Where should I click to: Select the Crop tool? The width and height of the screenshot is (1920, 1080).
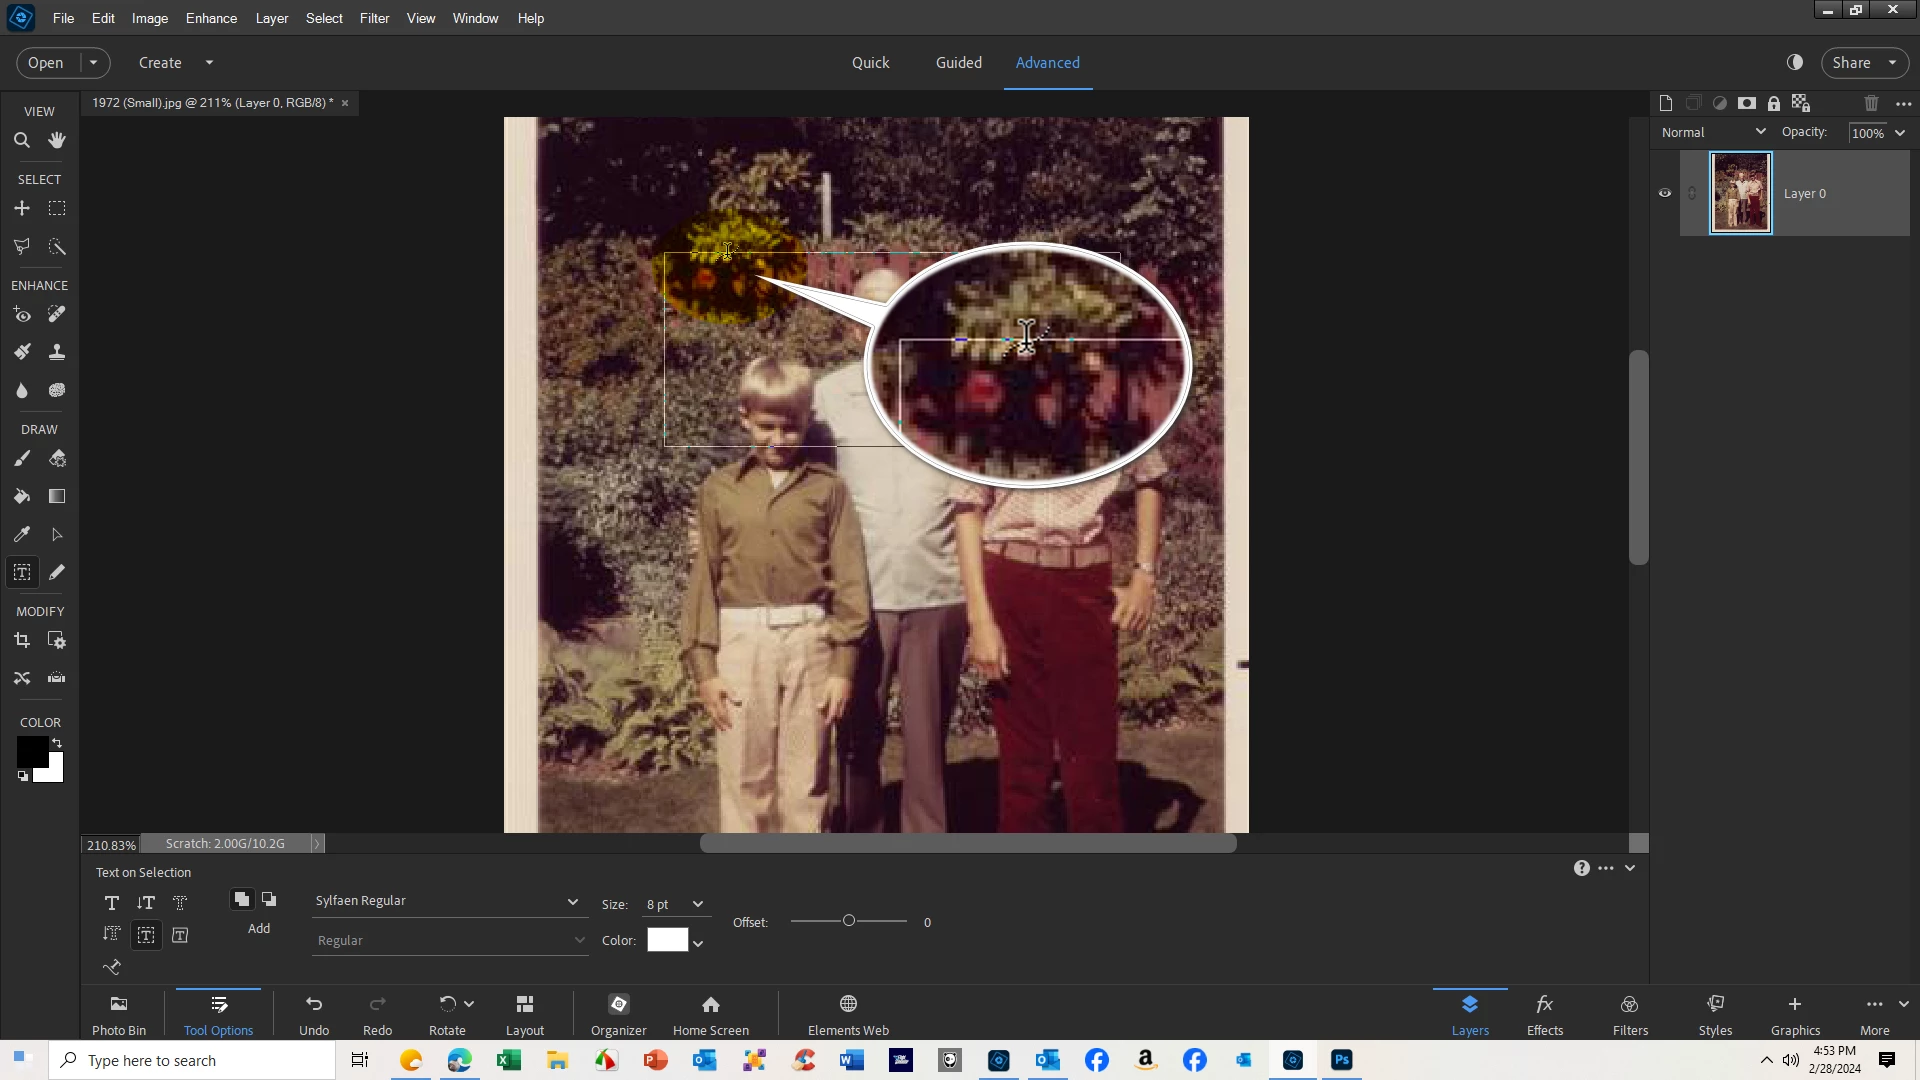pyautogui.click(x=21, y=641)
